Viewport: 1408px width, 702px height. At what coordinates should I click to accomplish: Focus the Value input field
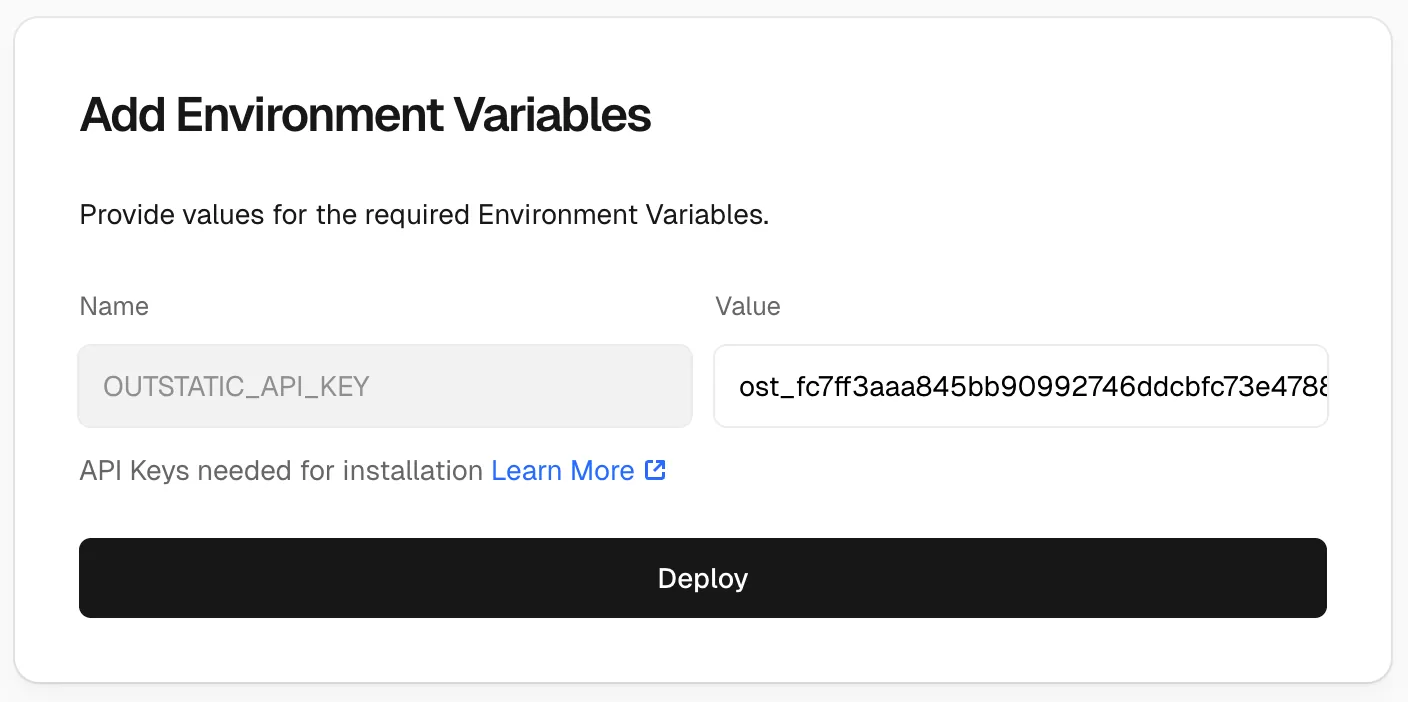click(x=1020, y=386)
